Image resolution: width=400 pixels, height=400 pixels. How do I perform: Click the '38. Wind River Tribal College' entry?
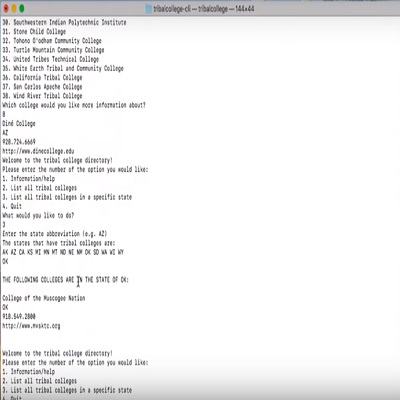[x=42, y=96]
